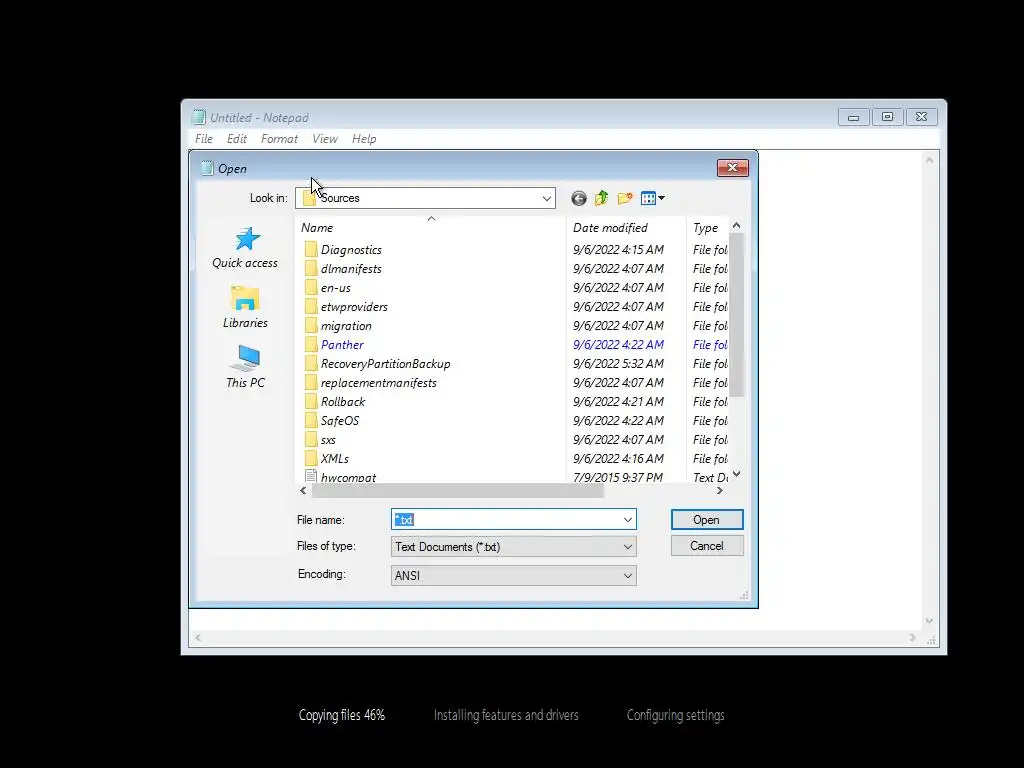Image resolution: width=1024 pixels, height=768 pixels.
Task: Select the migration folder icon
Action: [x=311, y=325]
